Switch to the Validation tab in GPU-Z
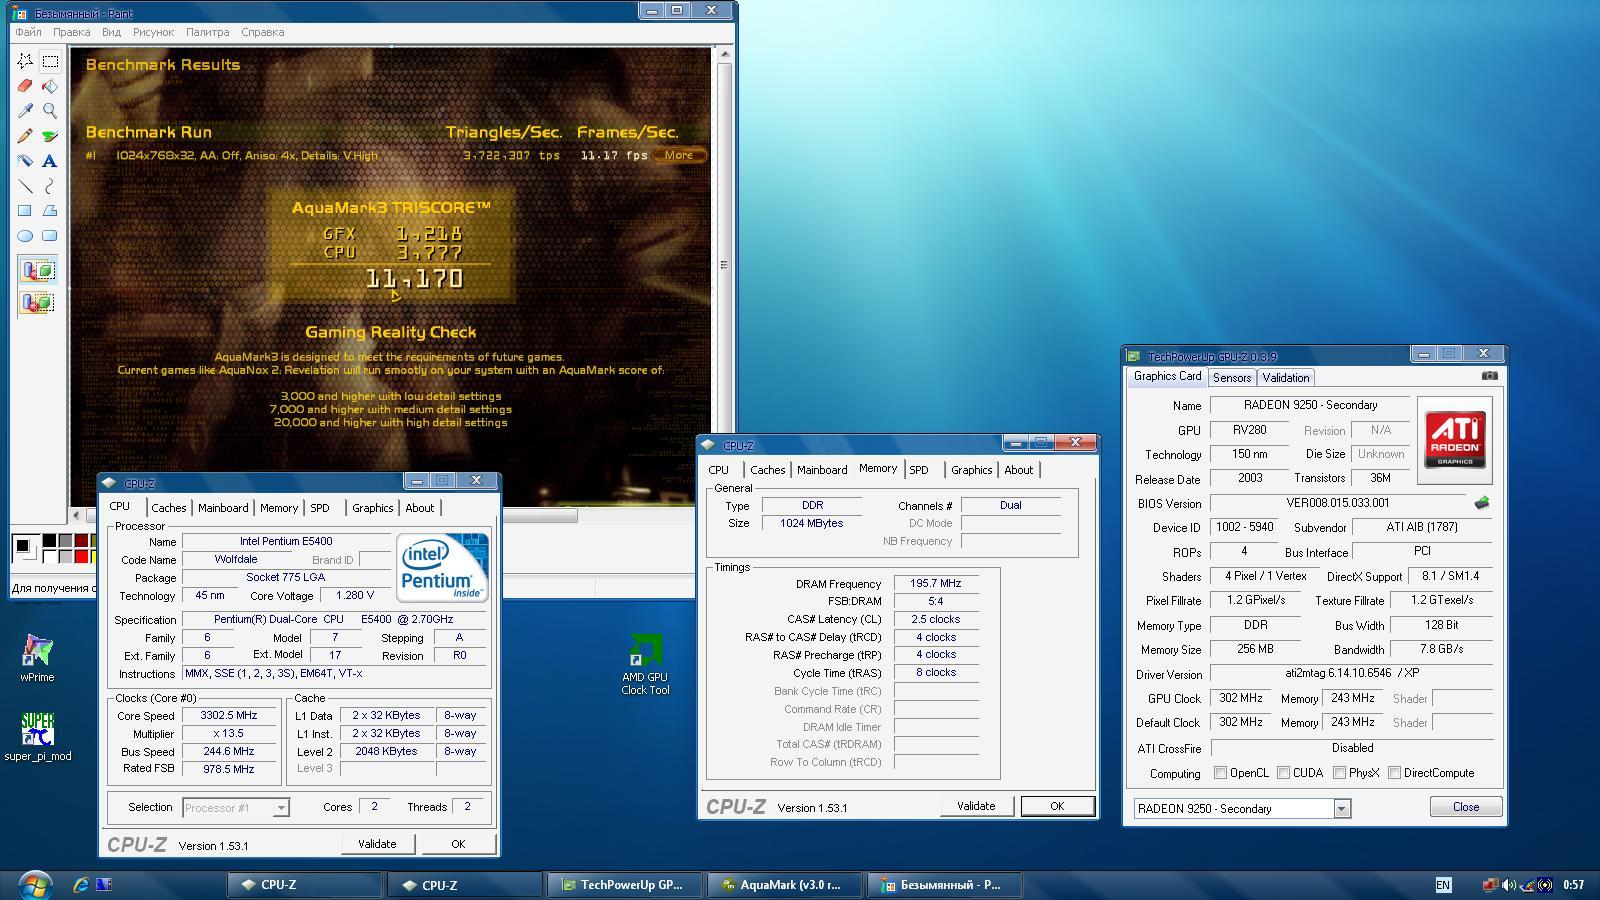The height and width of the screenshot is (900, 1600). [x=1285, y=378]
